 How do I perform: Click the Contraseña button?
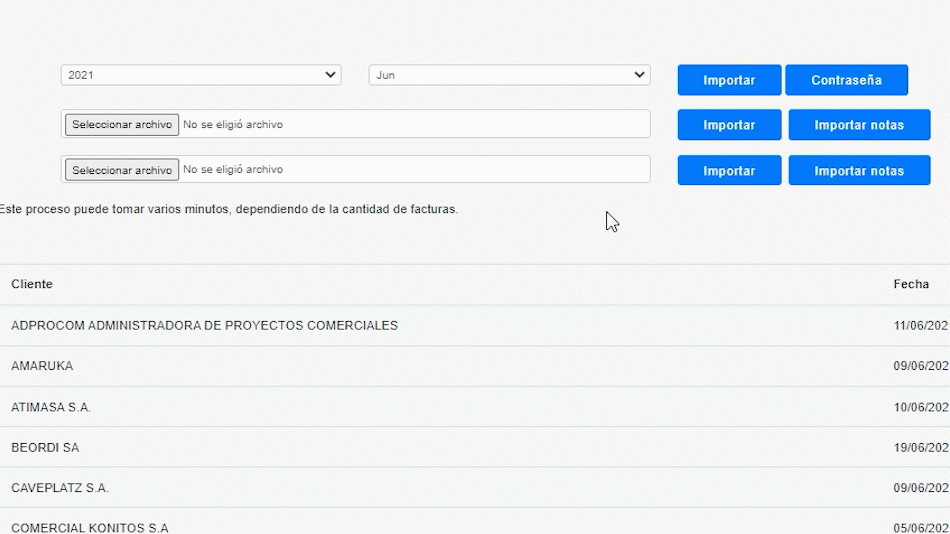point(846,80)
